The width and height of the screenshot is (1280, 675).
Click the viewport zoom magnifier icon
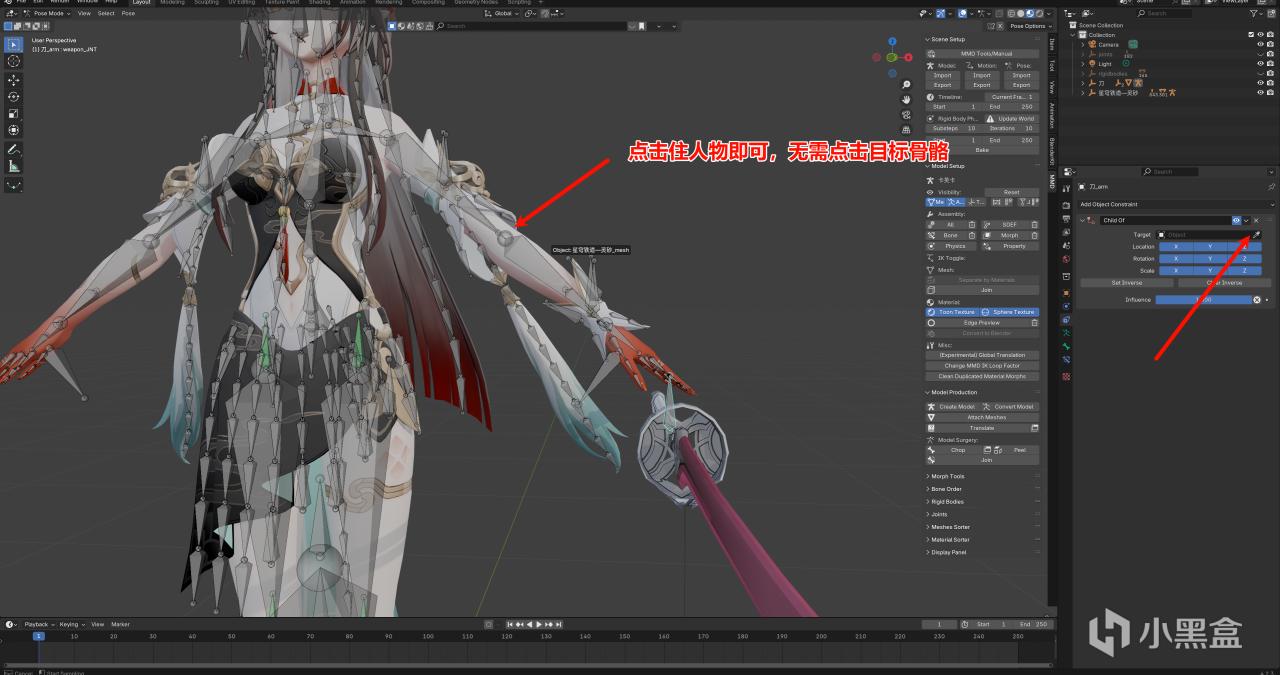pyautogui.click(x=906, y=85)
